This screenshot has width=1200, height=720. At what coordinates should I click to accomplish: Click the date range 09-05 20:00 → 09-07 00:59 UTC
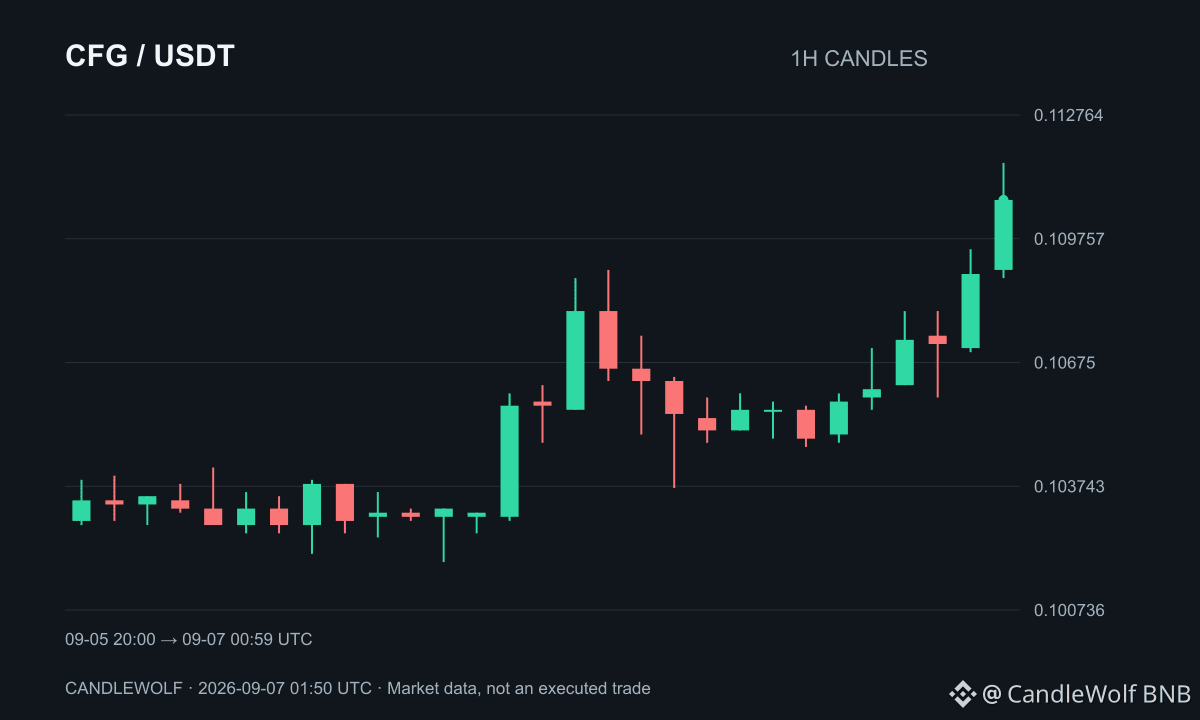189,639
